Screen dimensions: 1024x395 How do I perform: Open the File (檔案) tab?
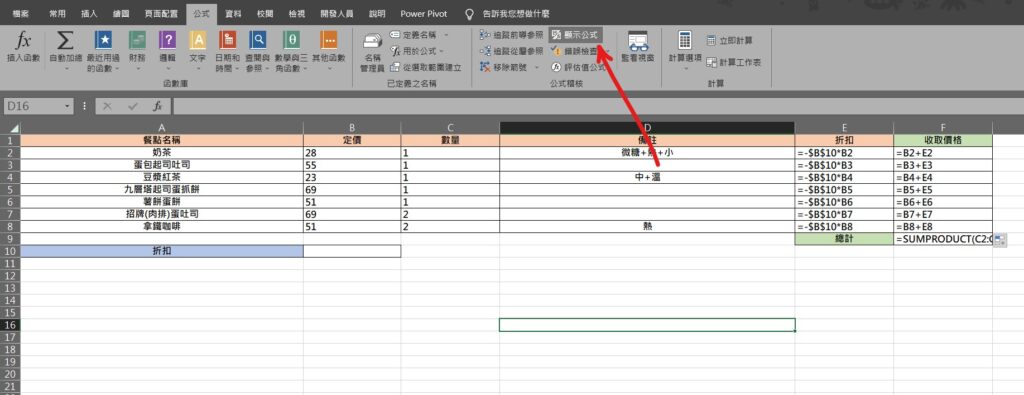pos(20,13)
